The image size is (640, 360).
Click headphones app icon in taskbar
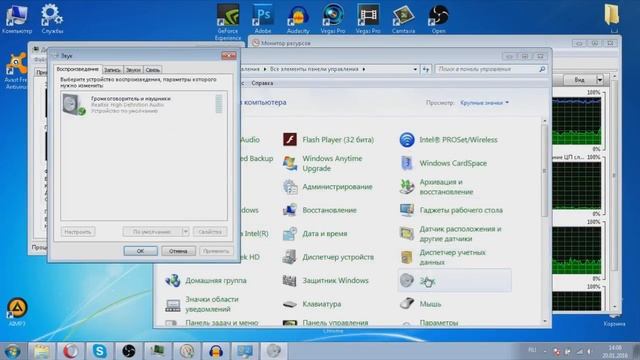(x=216, y=351)
